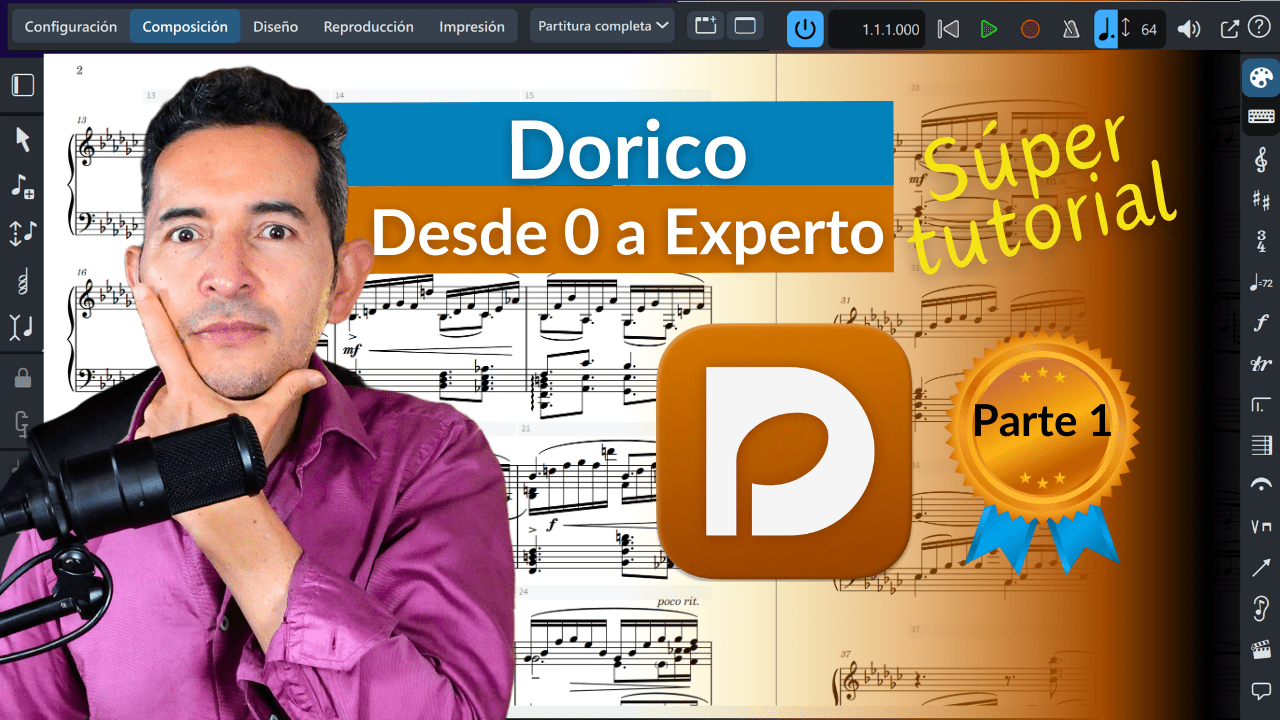Toggle the quarter note tempo mode button
Image resolution: width=1280 pixels, height=720 pixels.
point(1106,29)
